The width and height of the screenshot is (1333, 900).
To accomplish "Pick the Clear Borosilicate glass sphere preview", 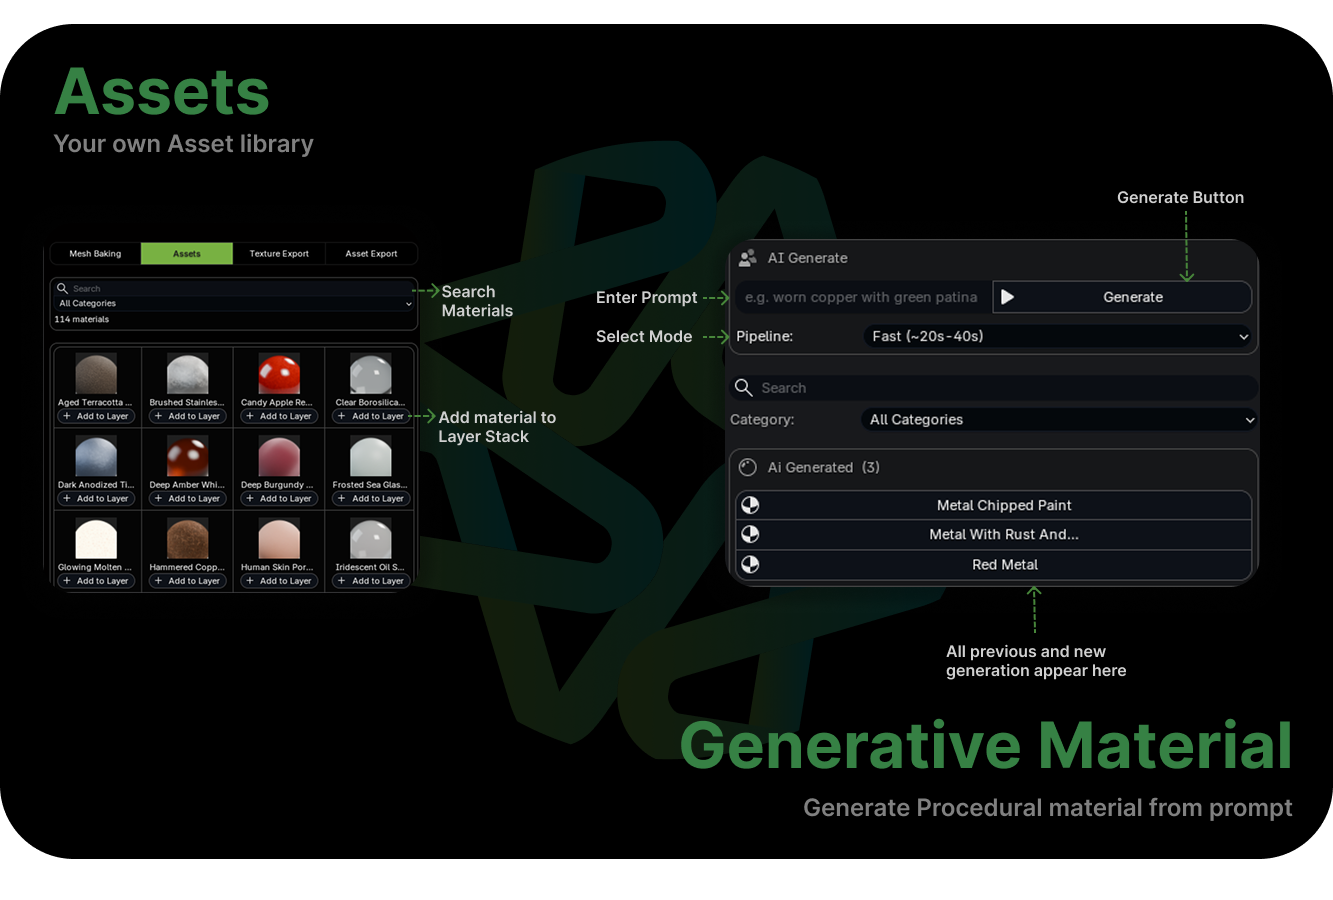I will tap(371, 374).
